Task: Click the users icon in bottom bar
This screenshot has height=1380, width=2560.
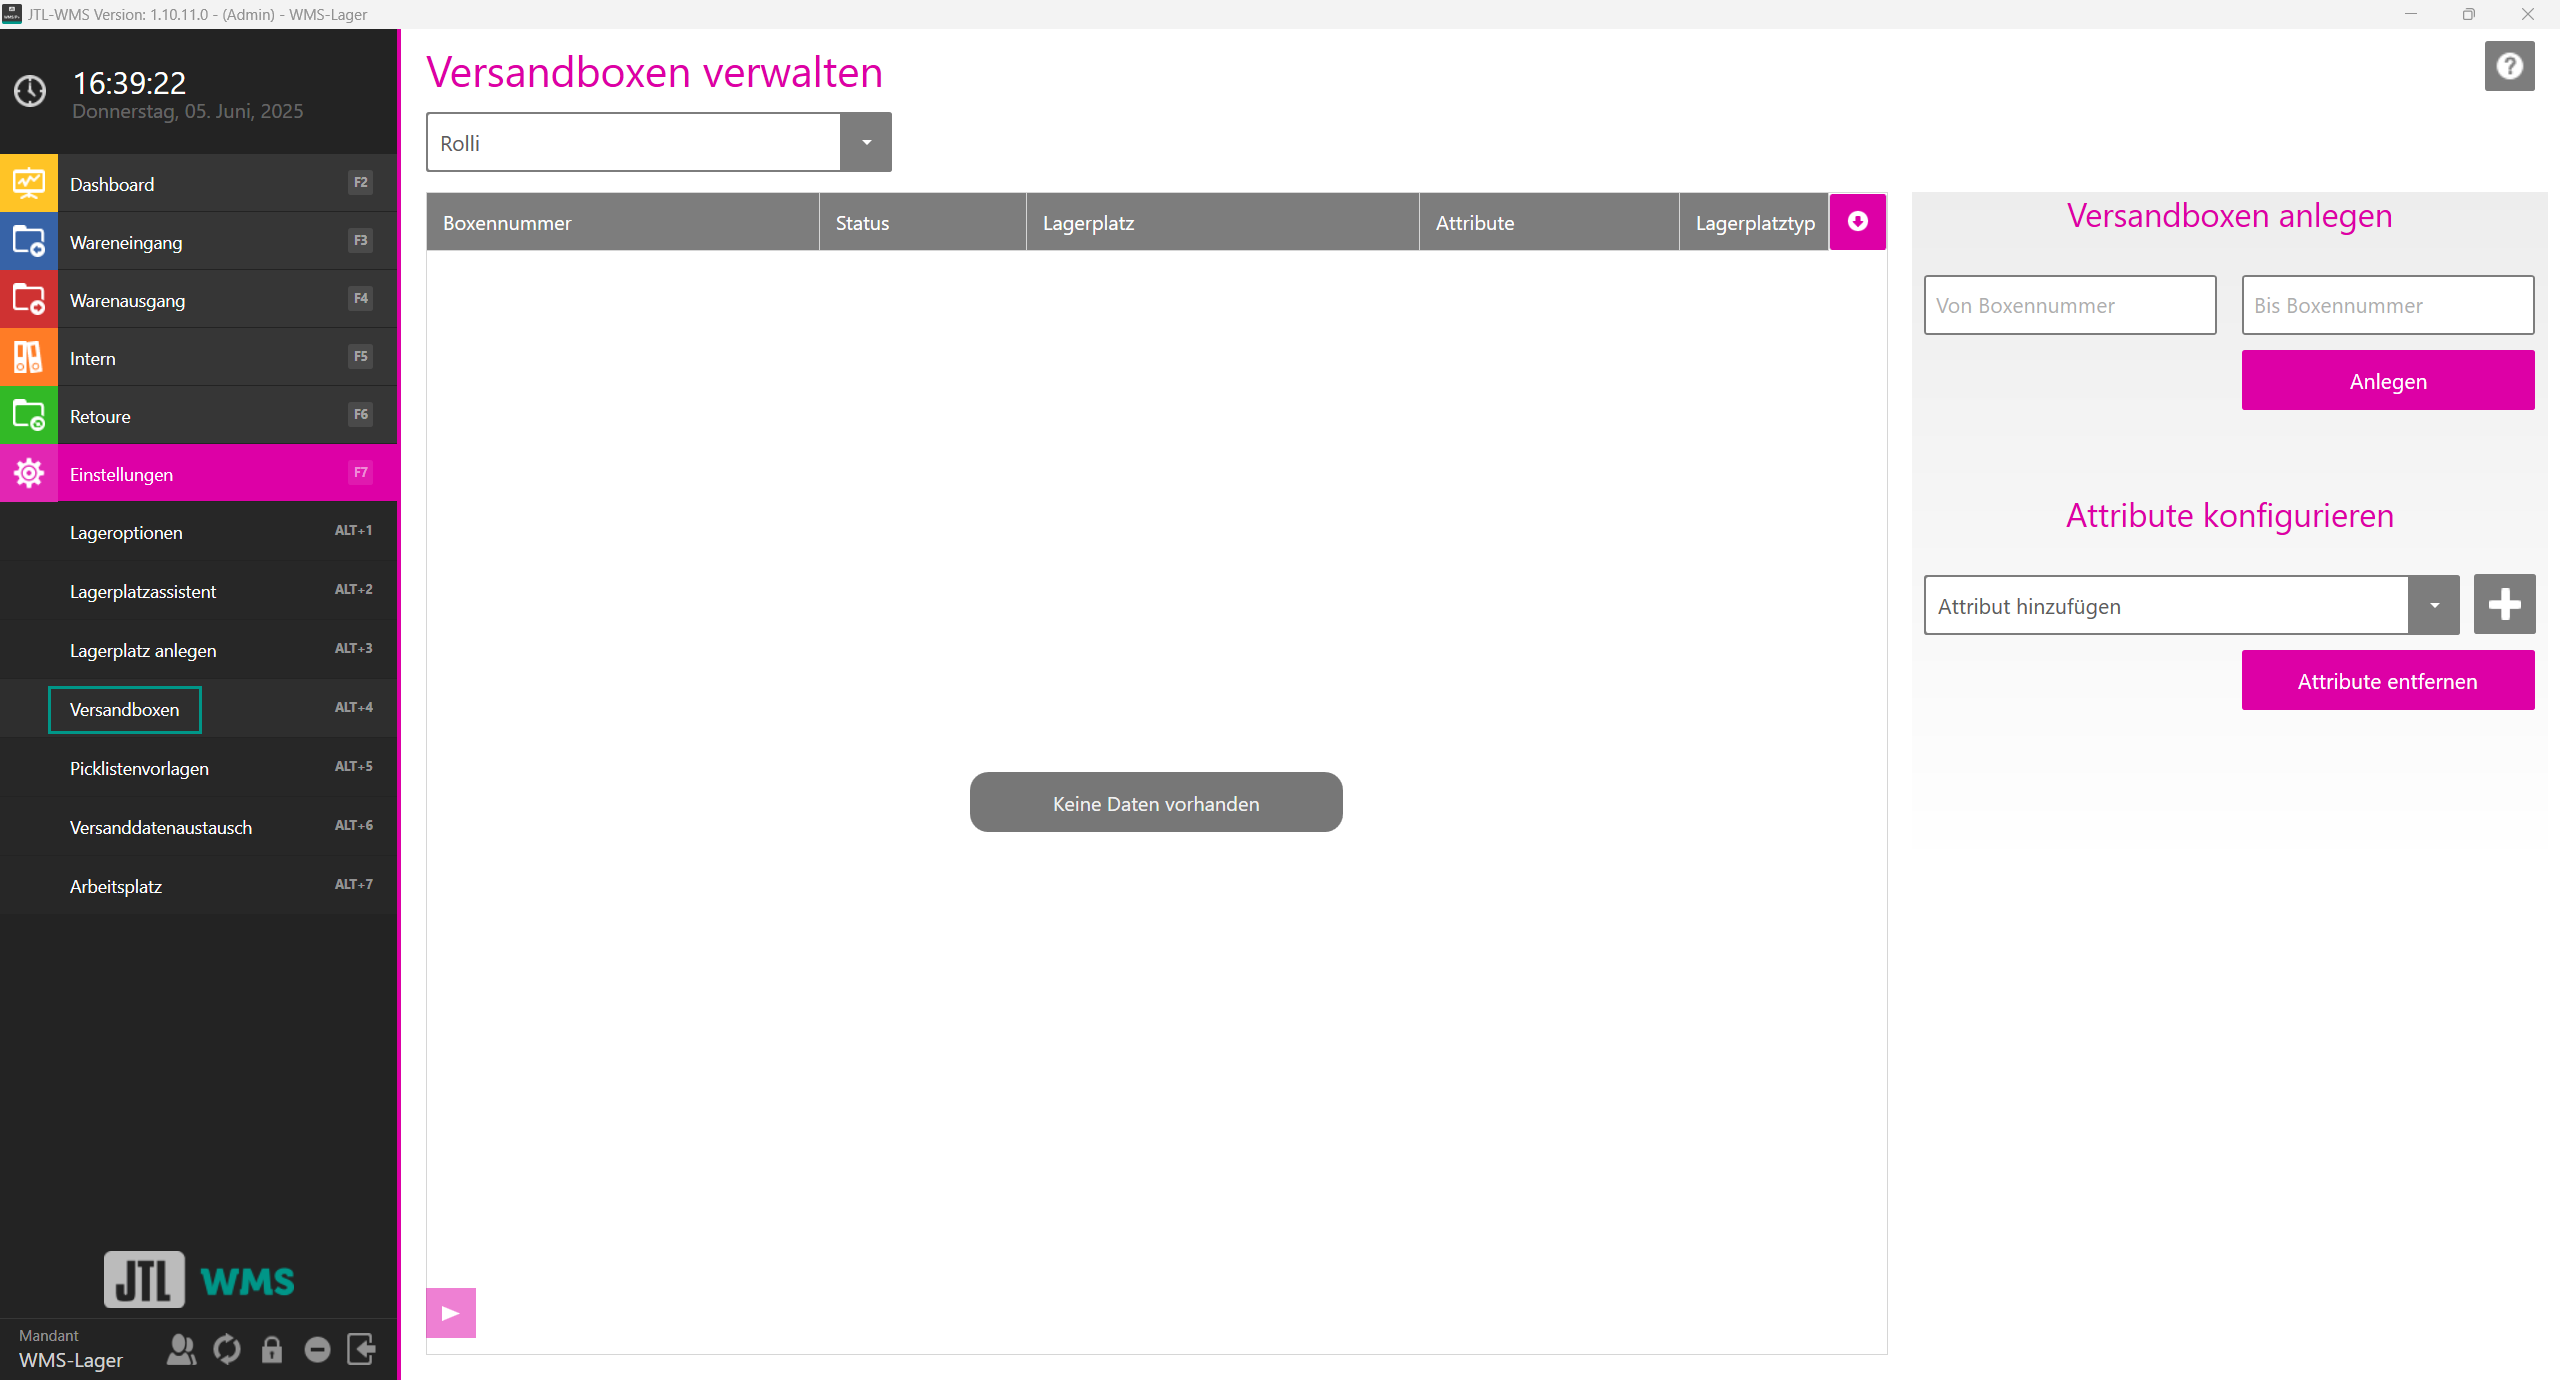Action: coord(181,1350)
